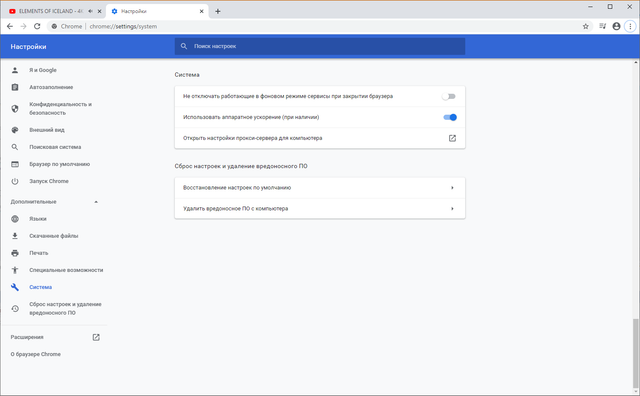Enable background services toggle (Не отключать работающие в фоновом режиме)

[x=449, y=96]
